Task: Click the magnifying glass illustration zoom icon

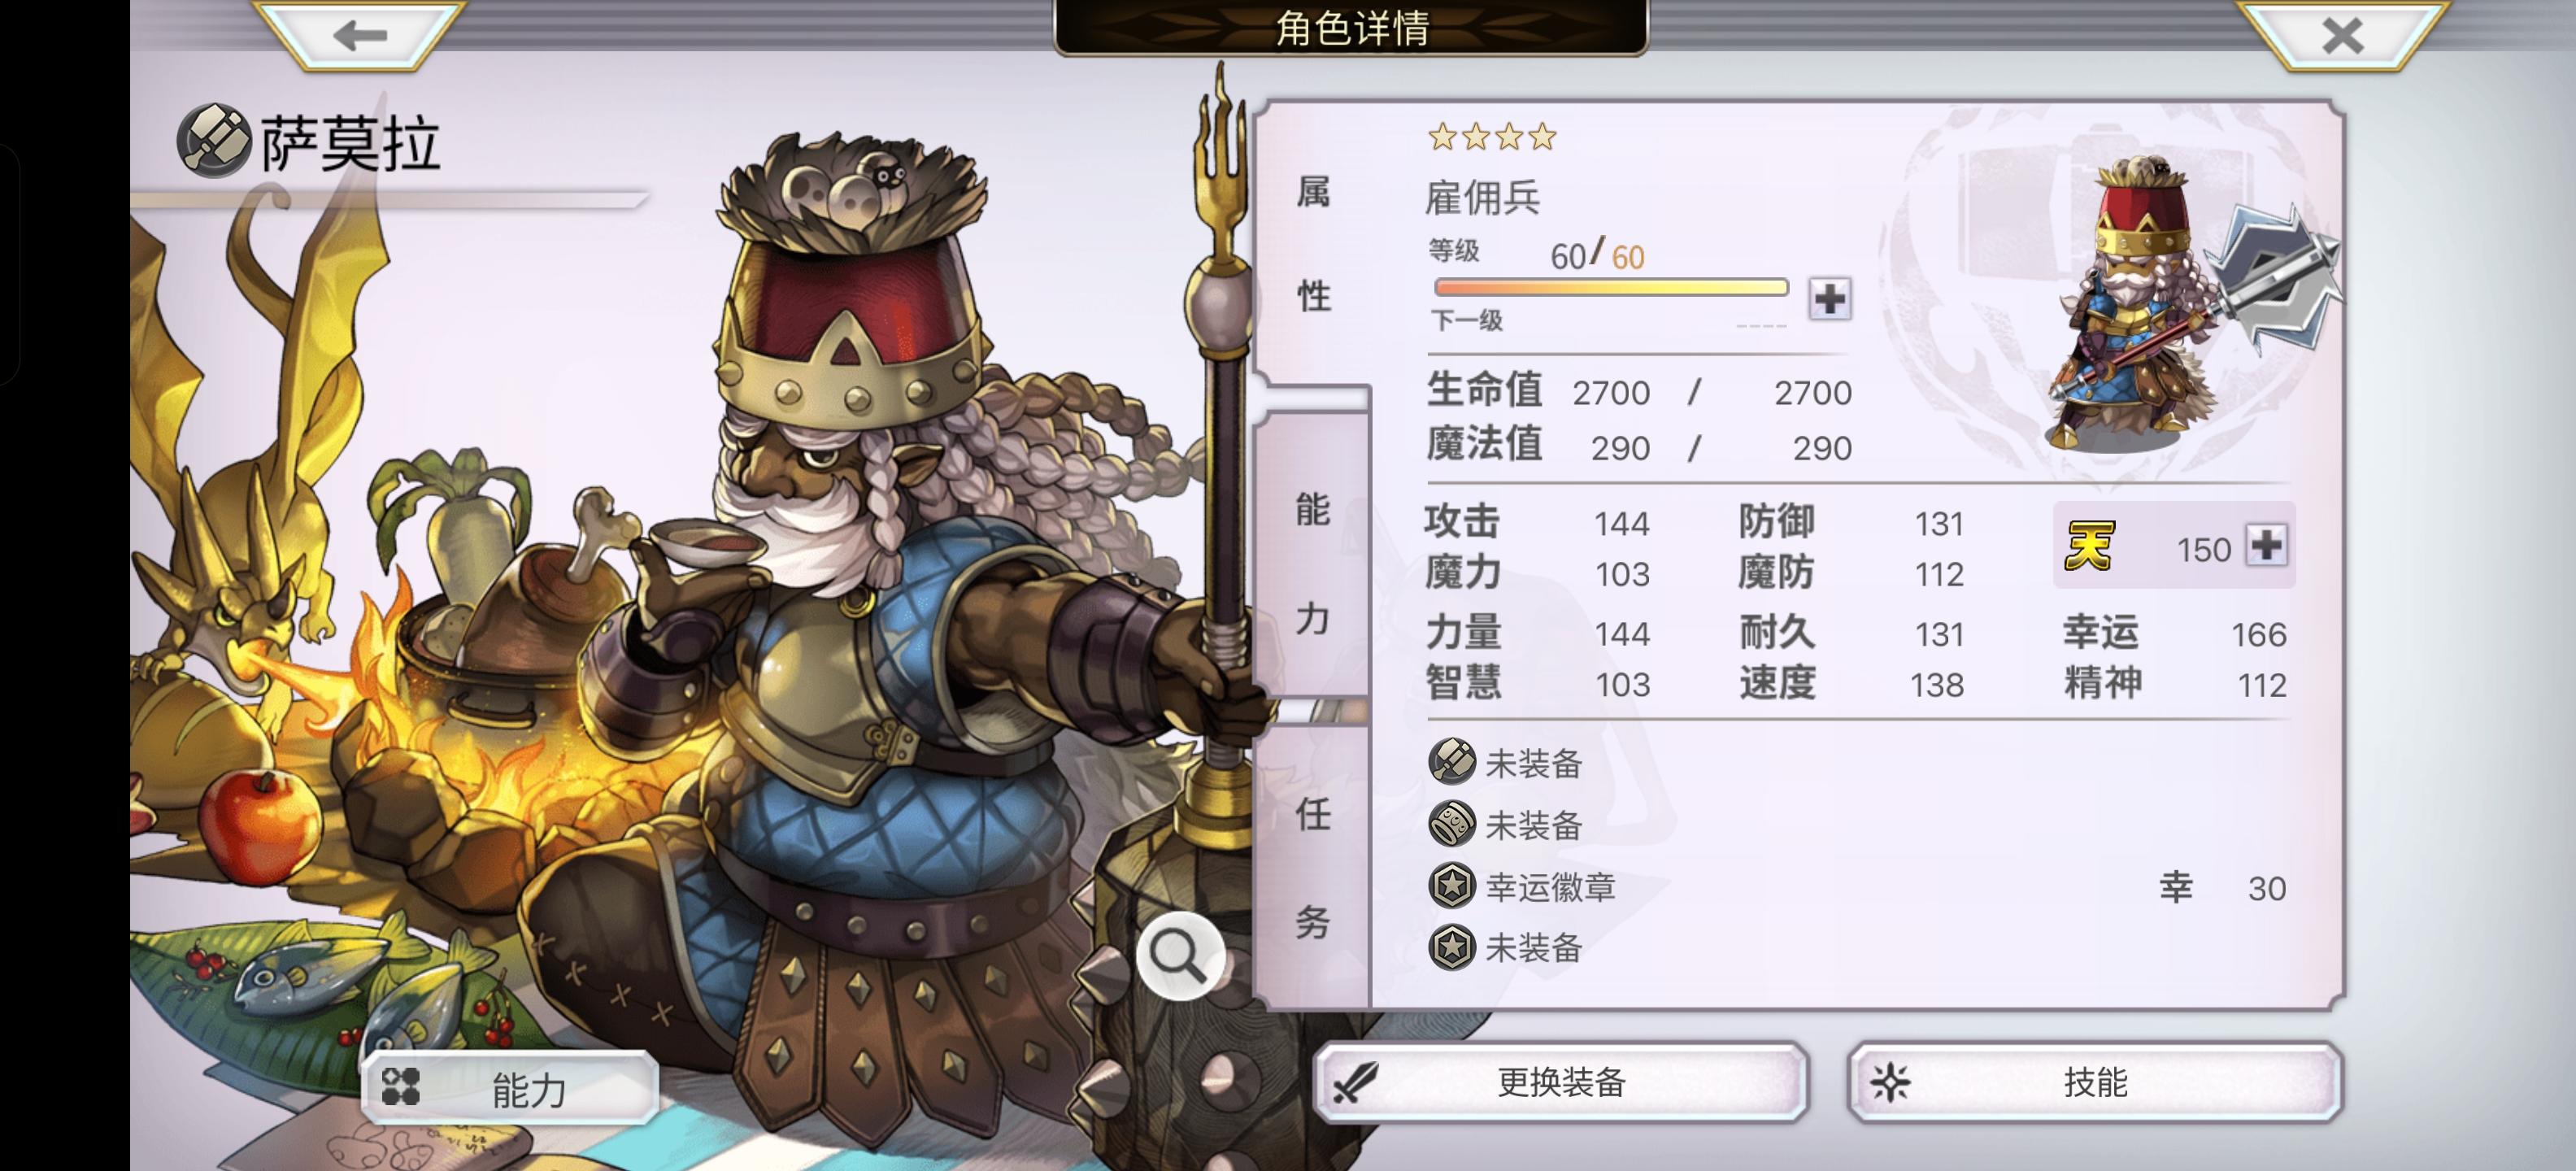Action: coord(1179,955)
